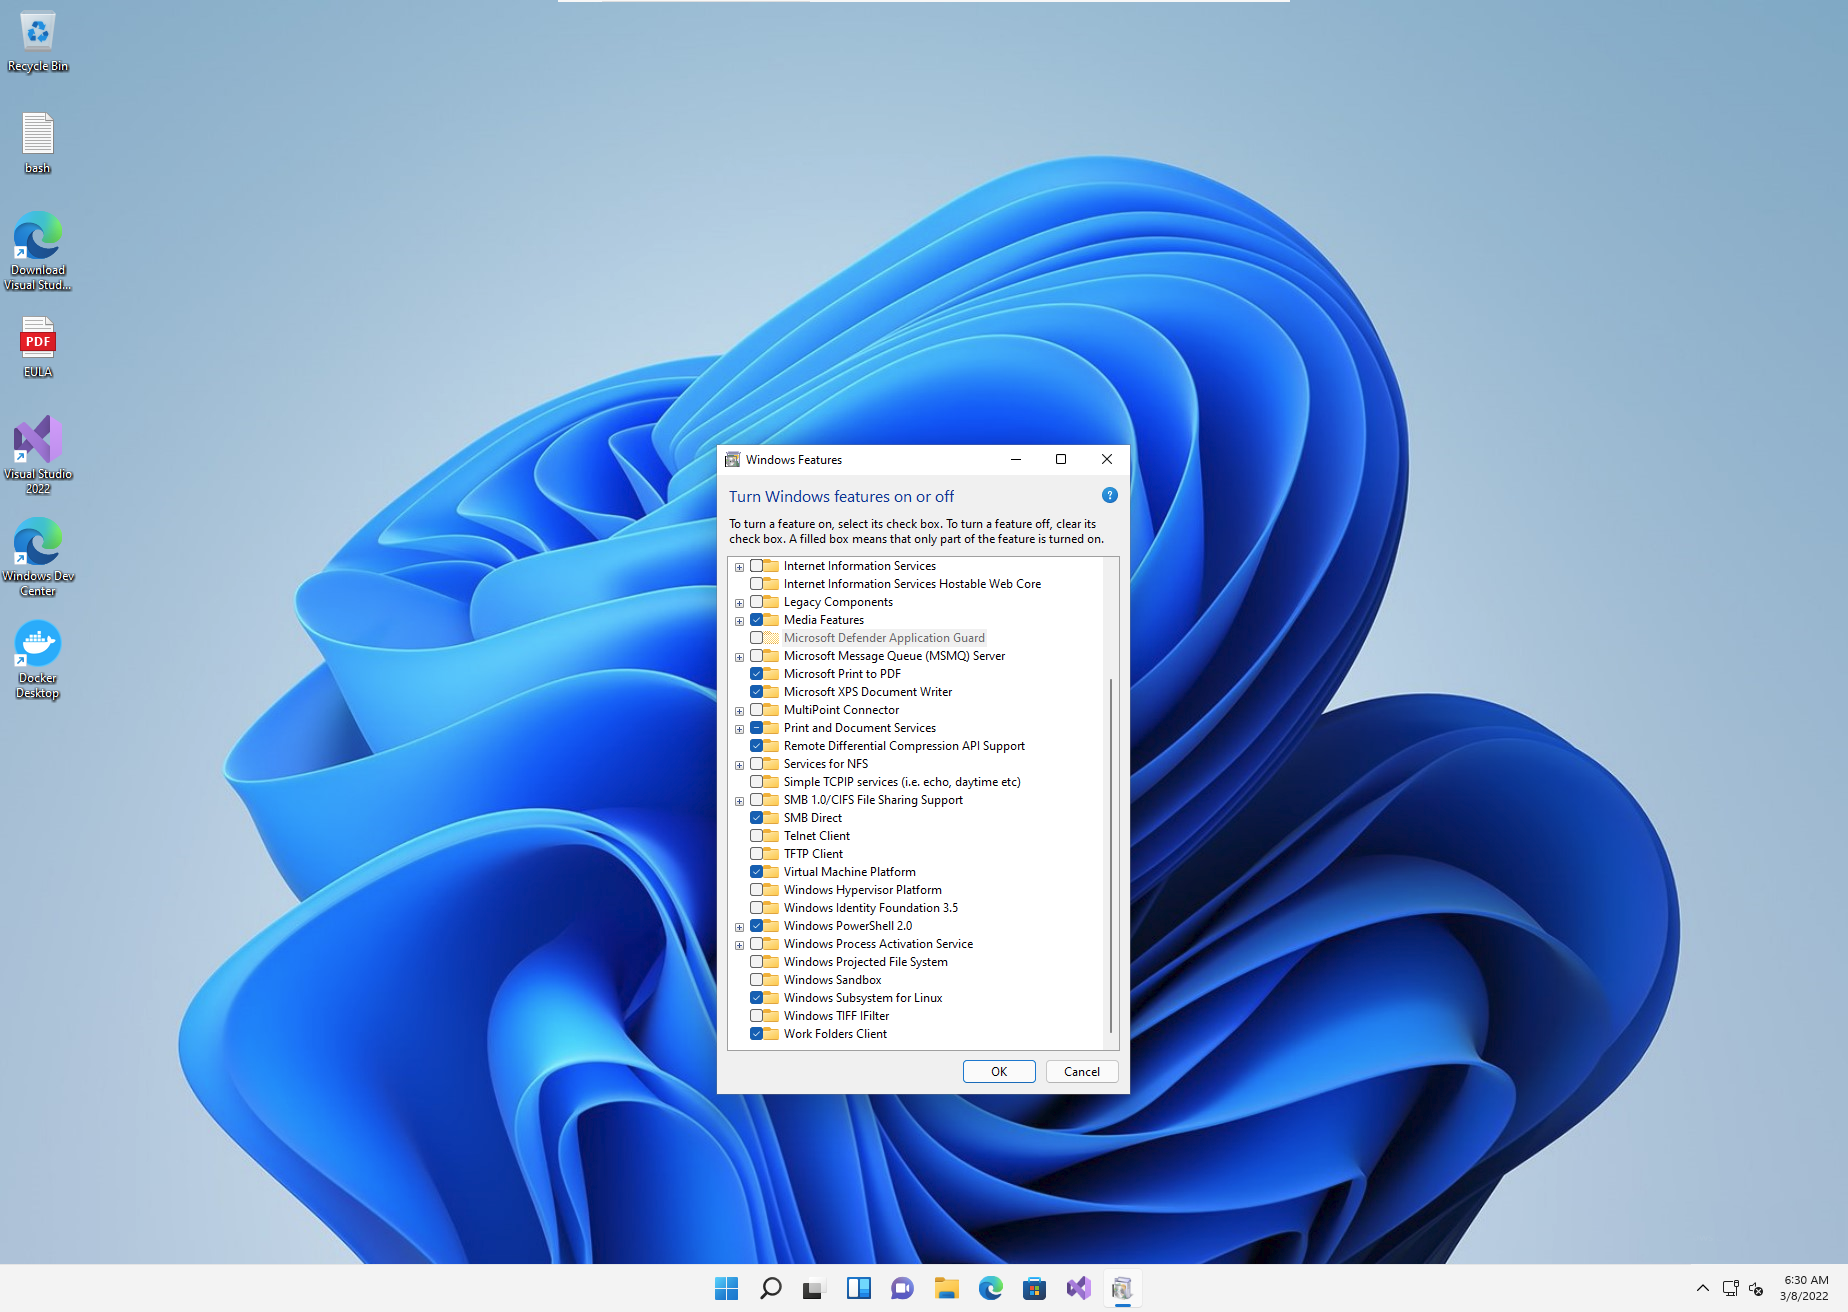The width and height of the screenshot is (1848, 1312).
Task: Launch File Explorer from the taskbar
Action: 946,1288
